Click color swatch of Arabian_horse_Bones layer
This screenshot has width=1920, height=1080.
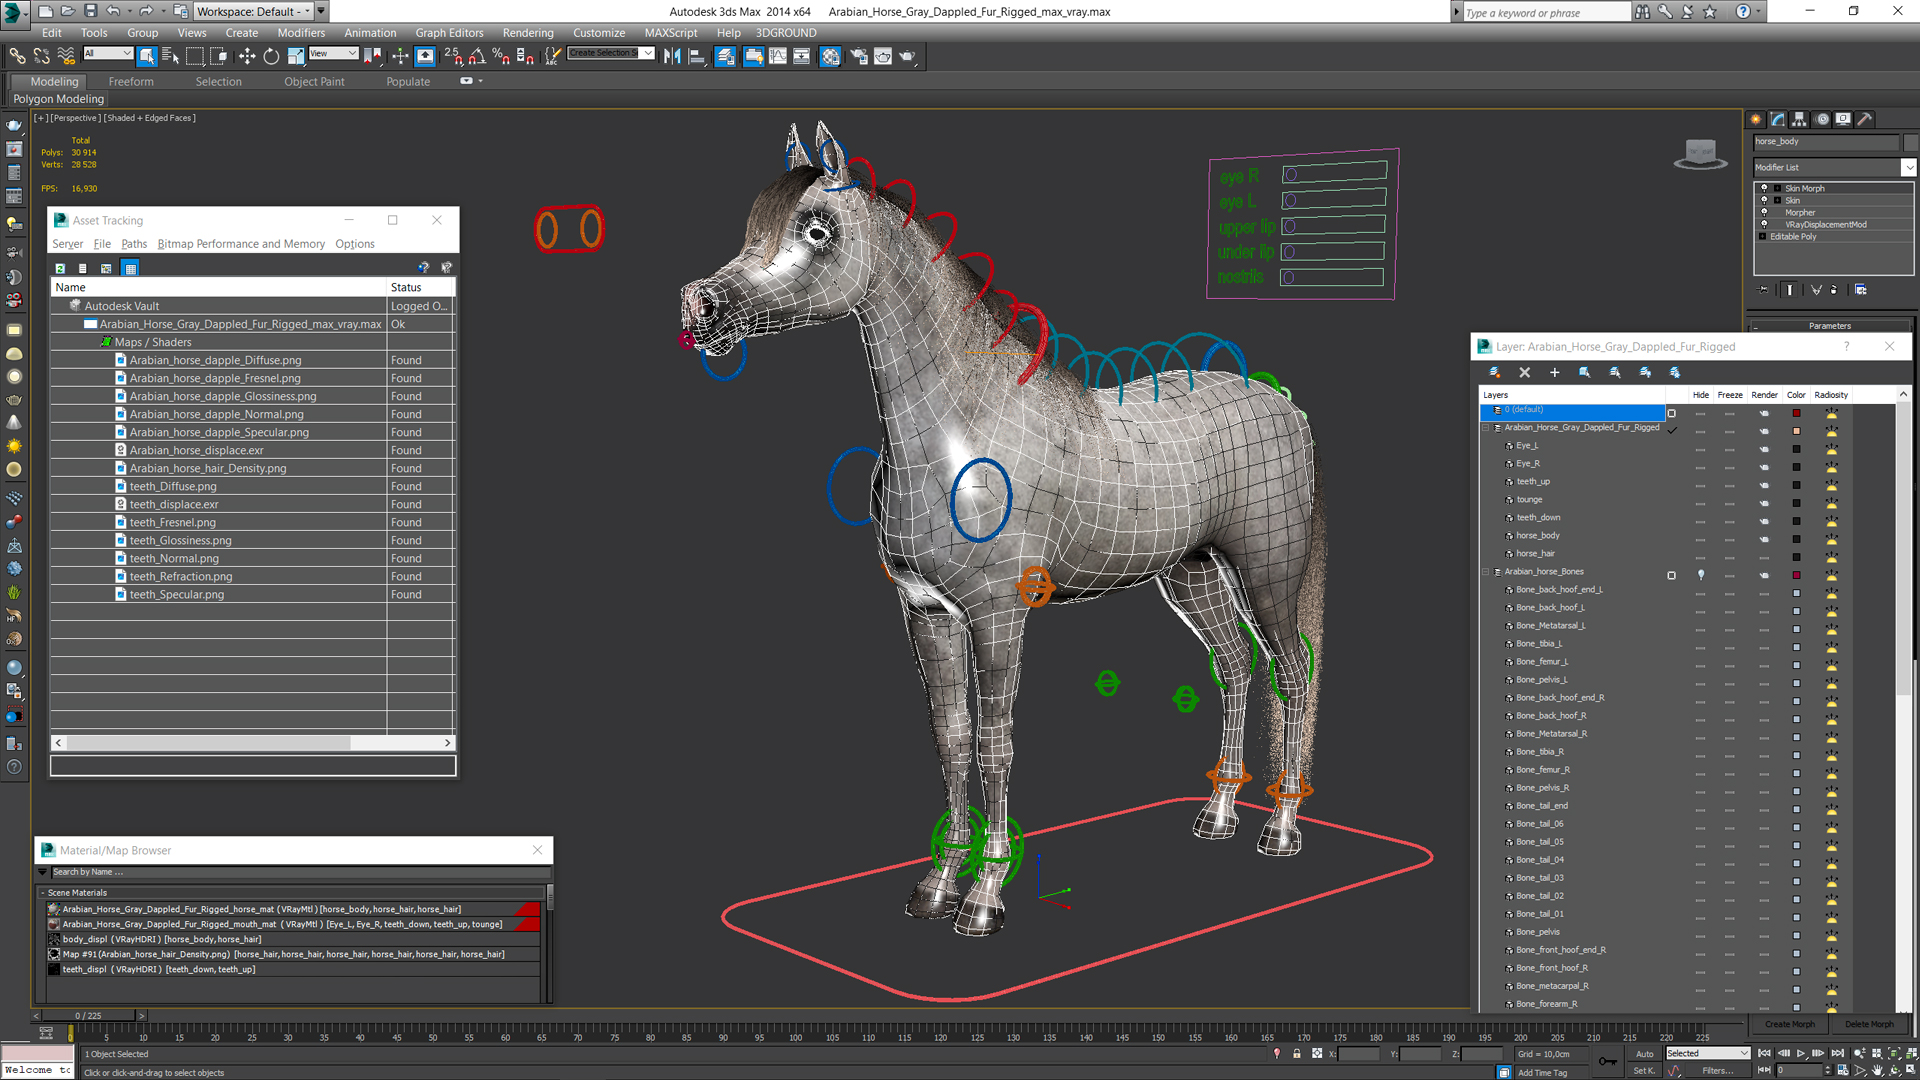(1796, 575)
